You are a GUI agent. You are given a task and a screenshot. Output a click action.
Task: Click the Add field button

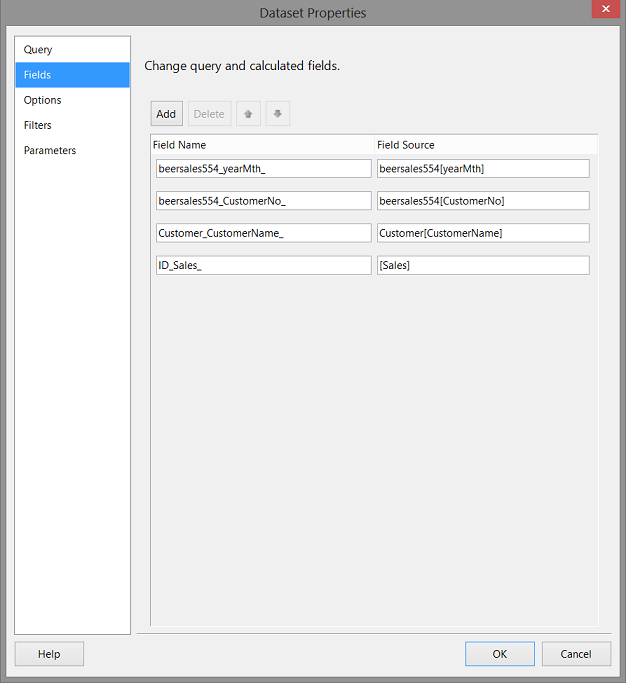(x=166, y=114)
